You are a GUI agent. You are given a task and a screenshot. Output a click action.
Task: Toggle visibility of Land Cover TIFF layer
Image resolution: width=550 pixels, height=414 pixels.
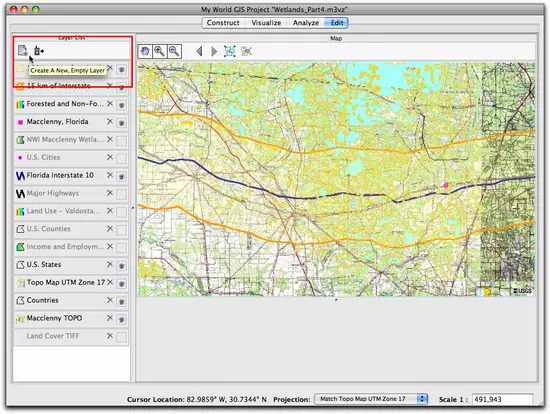(x=121, y=337)
